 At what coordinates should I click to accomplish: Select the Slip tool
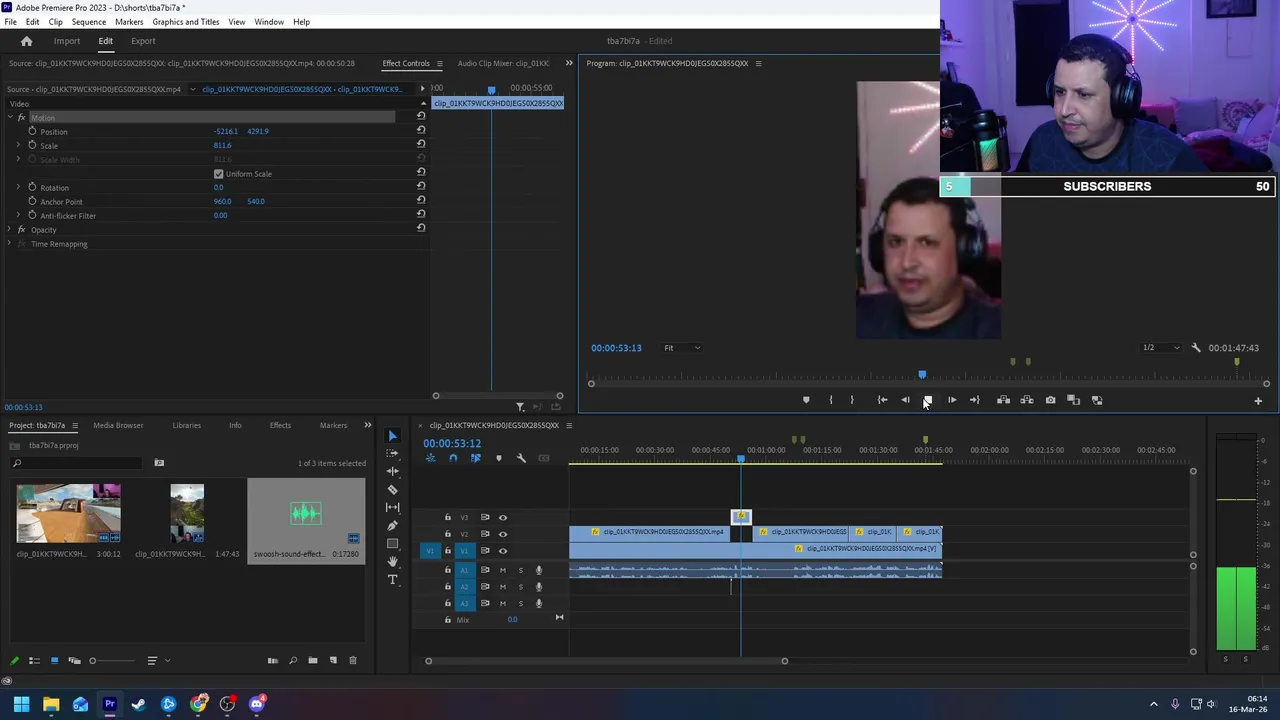pyautogui.click(x=392, y=507)
